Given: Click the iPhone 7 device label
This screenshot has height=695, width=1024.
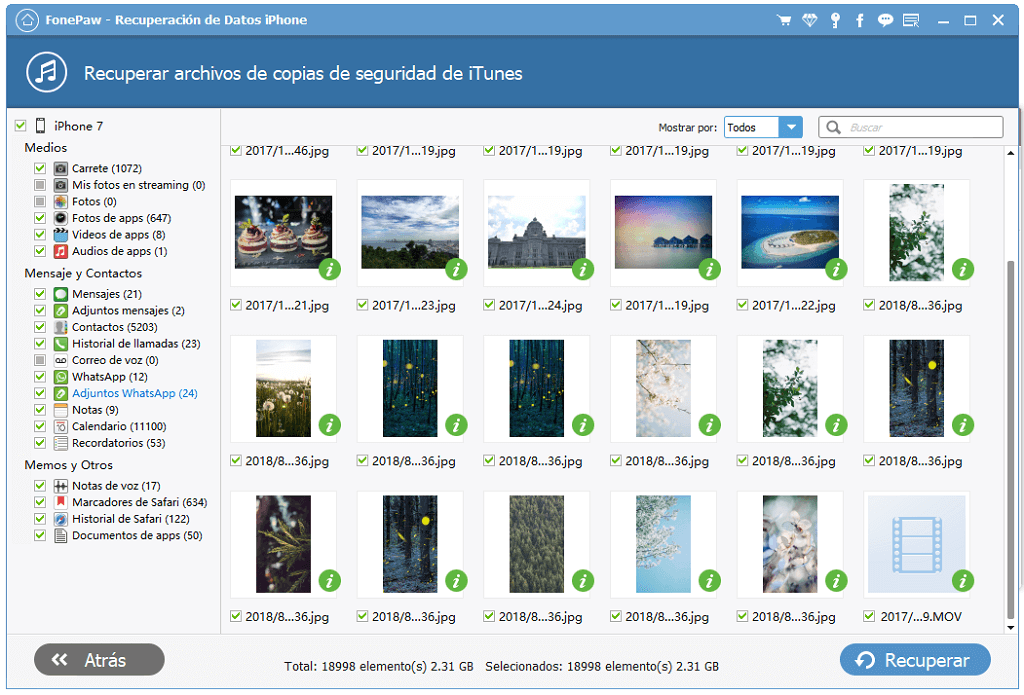Looking at the screenshot, I should point(78,126).
